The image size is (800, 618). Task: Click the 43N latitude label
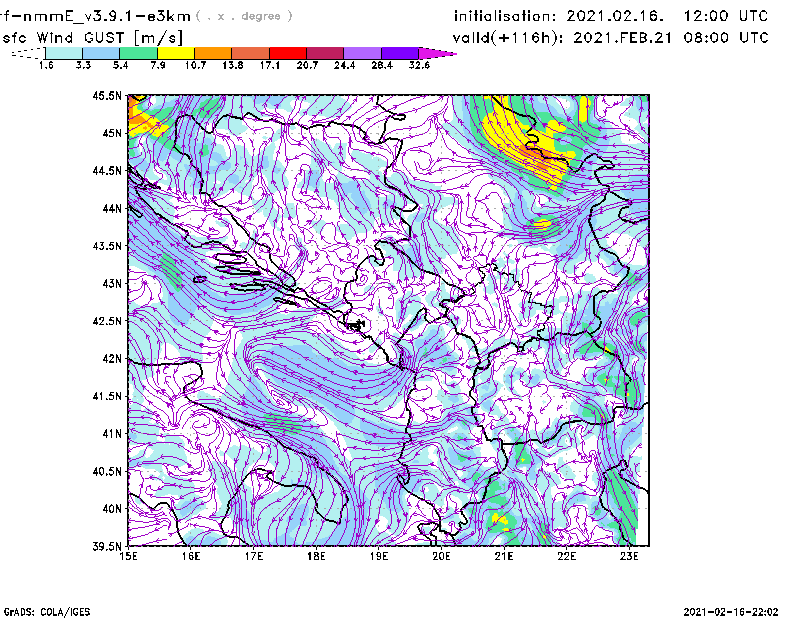[x=112, y=283]
